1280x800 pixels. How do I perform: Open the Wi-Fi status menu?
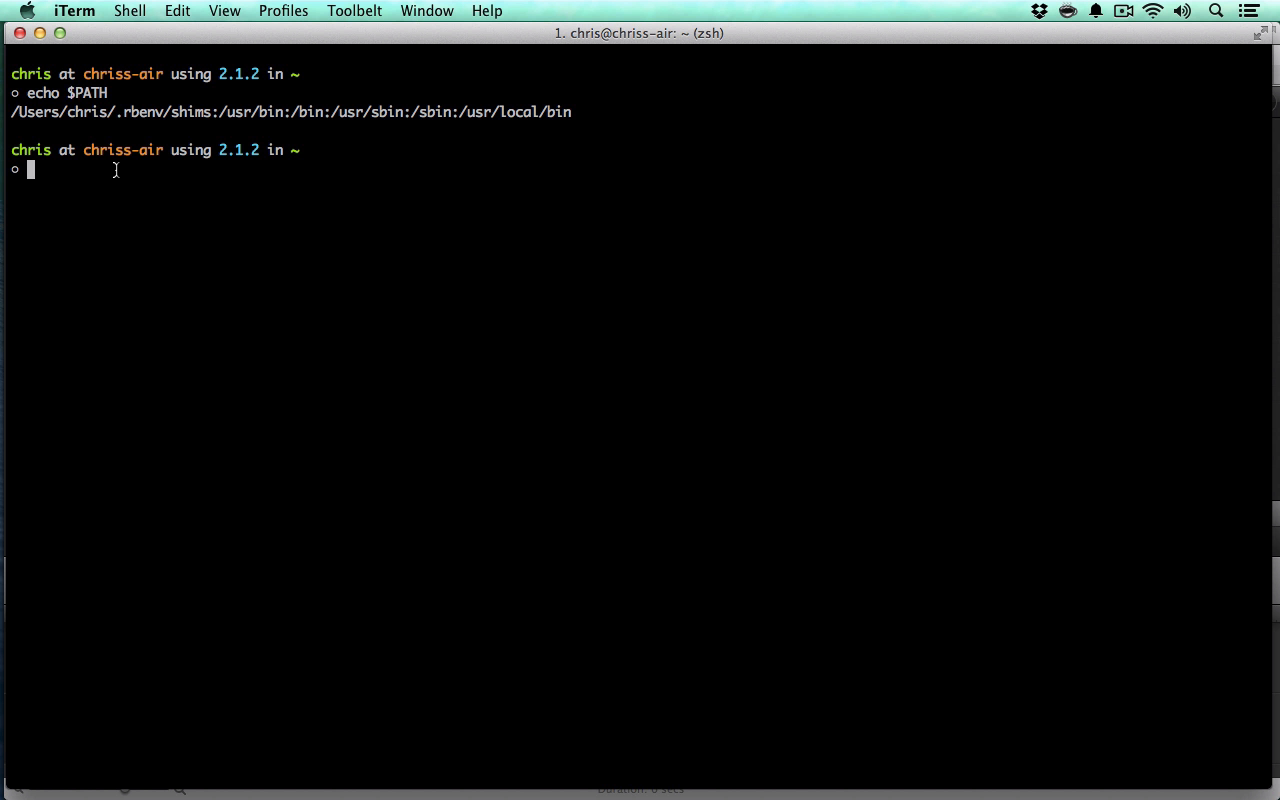(x=1153, y=11)
